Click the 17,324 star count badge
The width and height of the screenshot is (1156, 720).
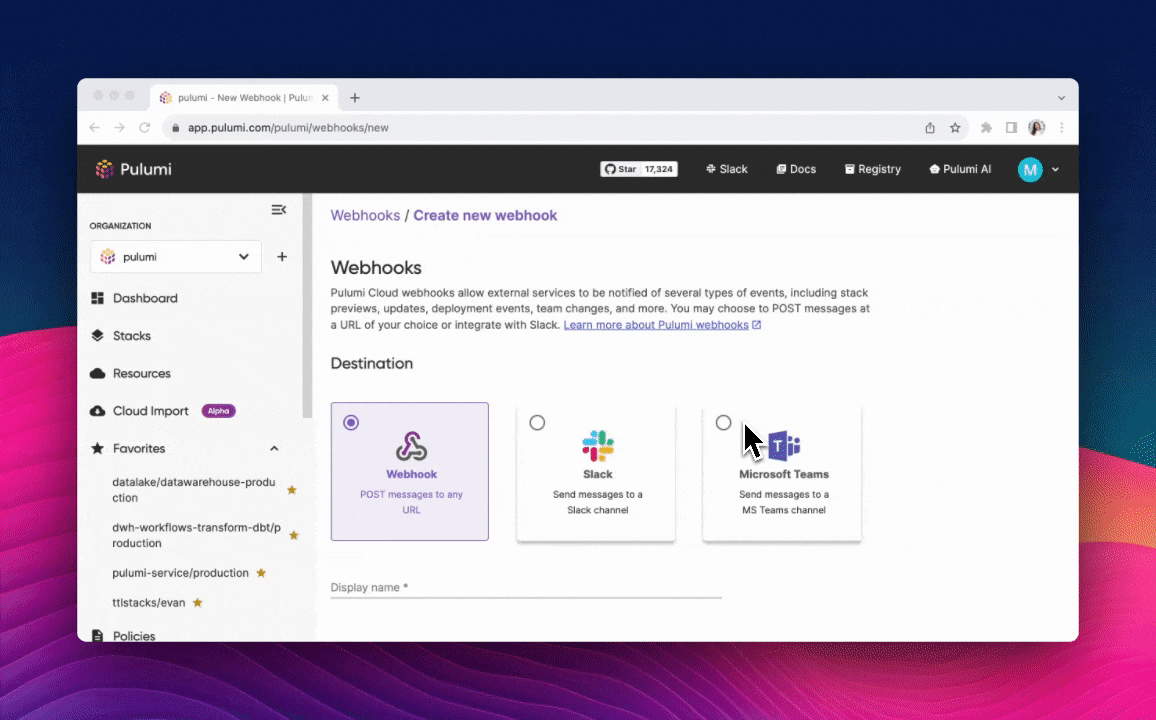tap(658, 169)
